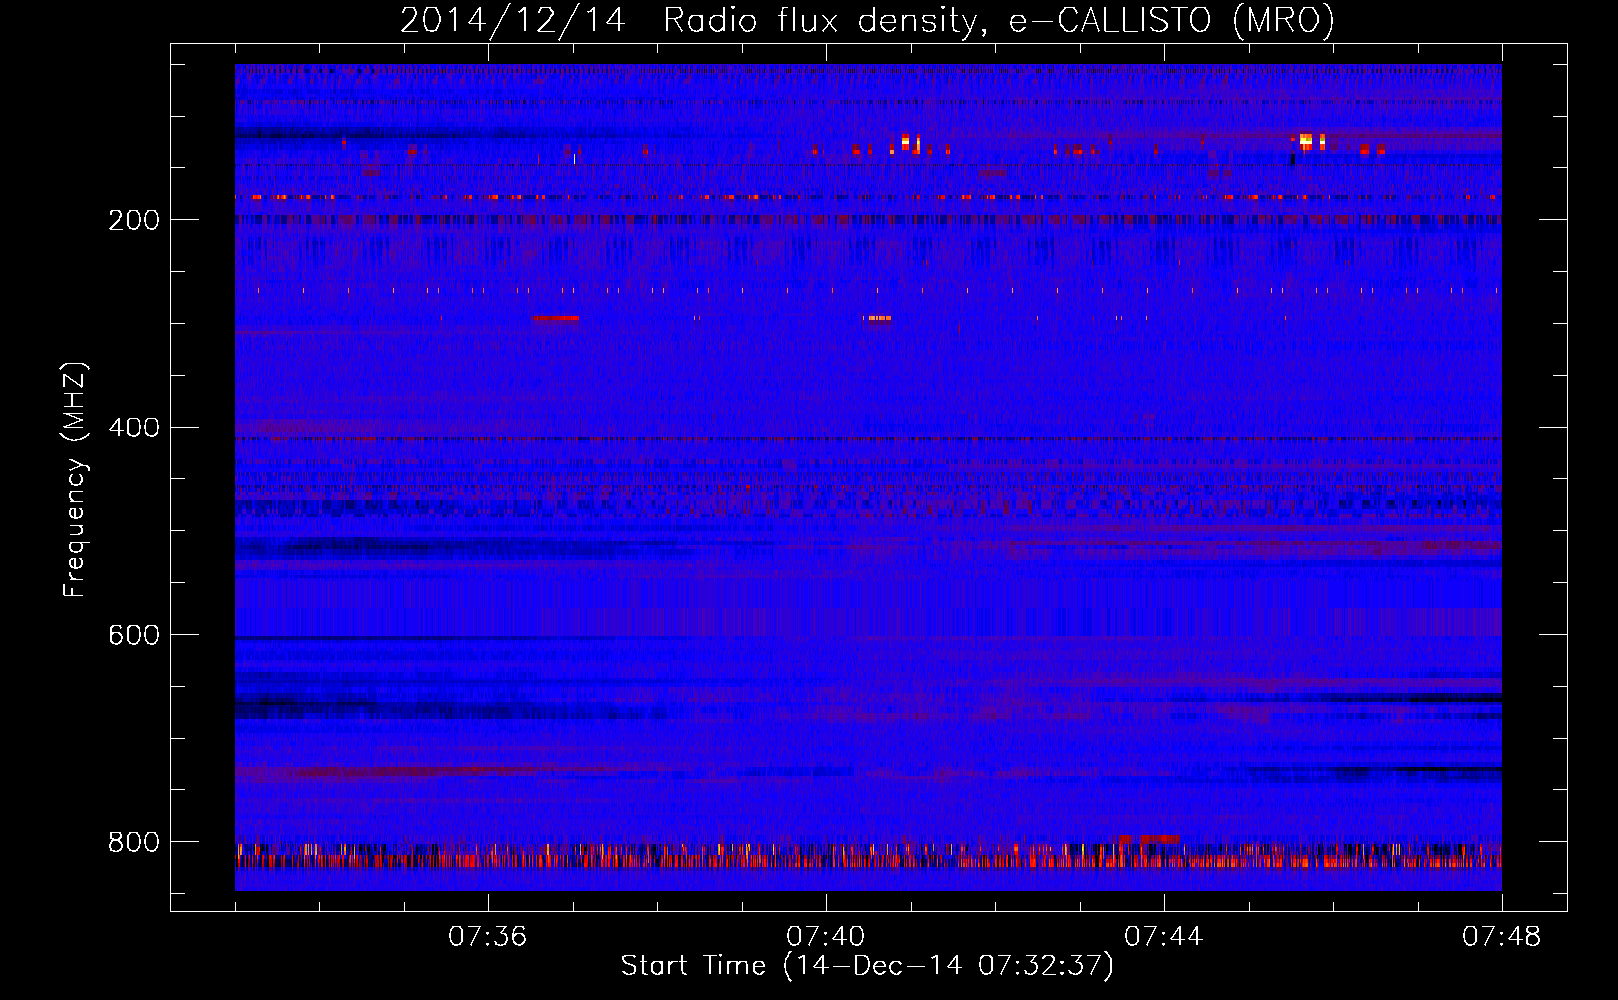Click the 'Start Time (14-Dec-14 07:32:37)' label
The image size is (1618, 1000).
tap(867, 966)
